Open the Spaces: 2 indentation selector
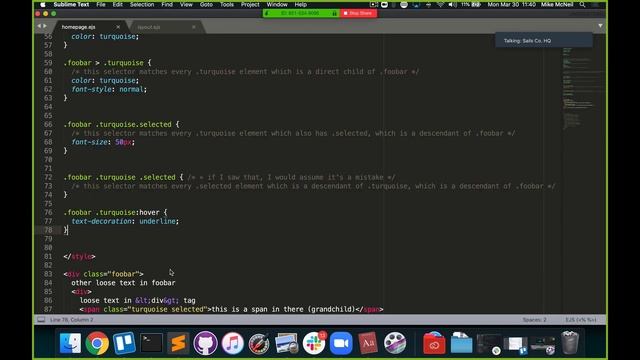 534,320
